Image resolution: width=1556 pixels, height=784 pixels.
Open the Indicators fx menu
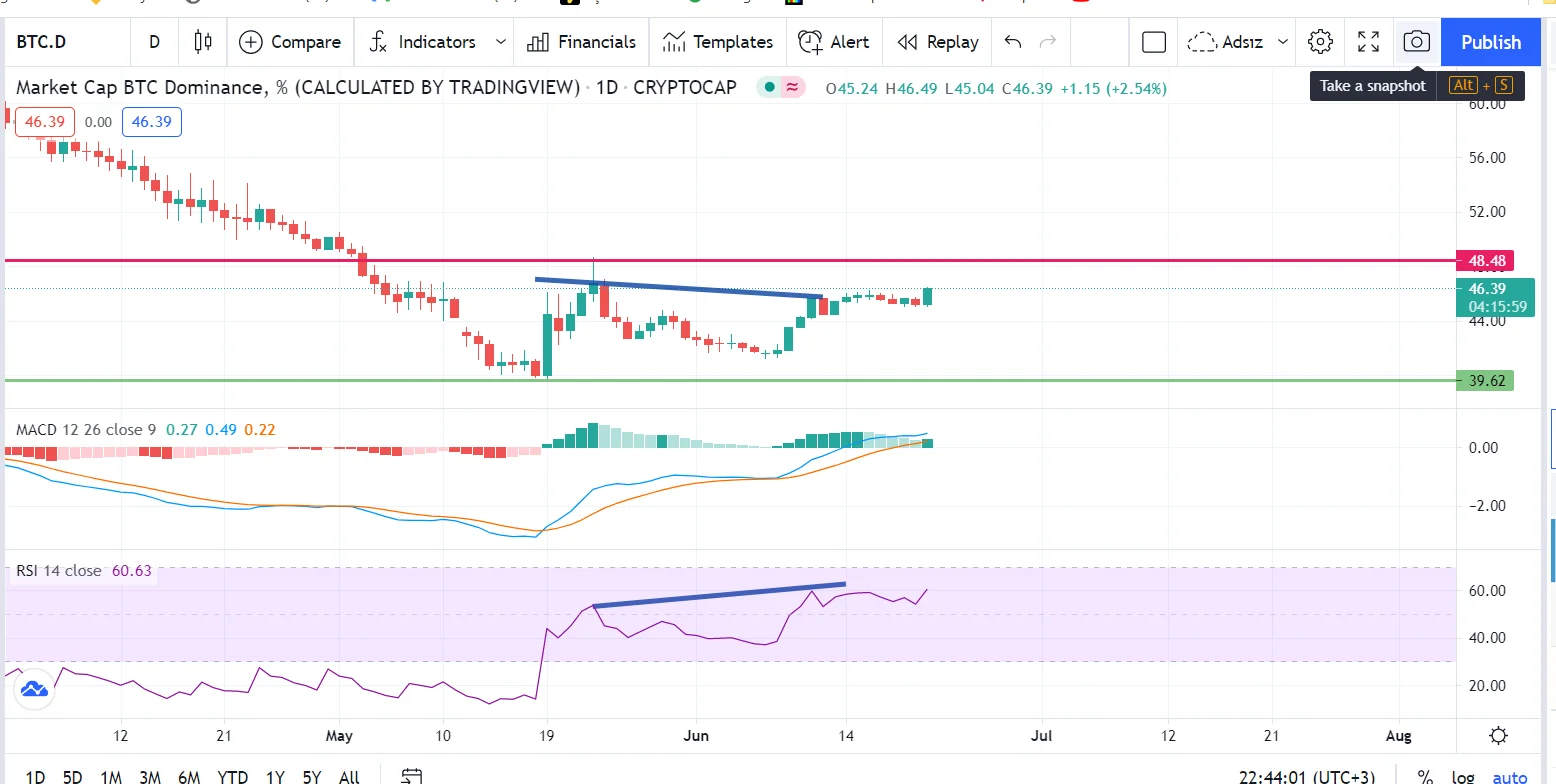(422, 42)
